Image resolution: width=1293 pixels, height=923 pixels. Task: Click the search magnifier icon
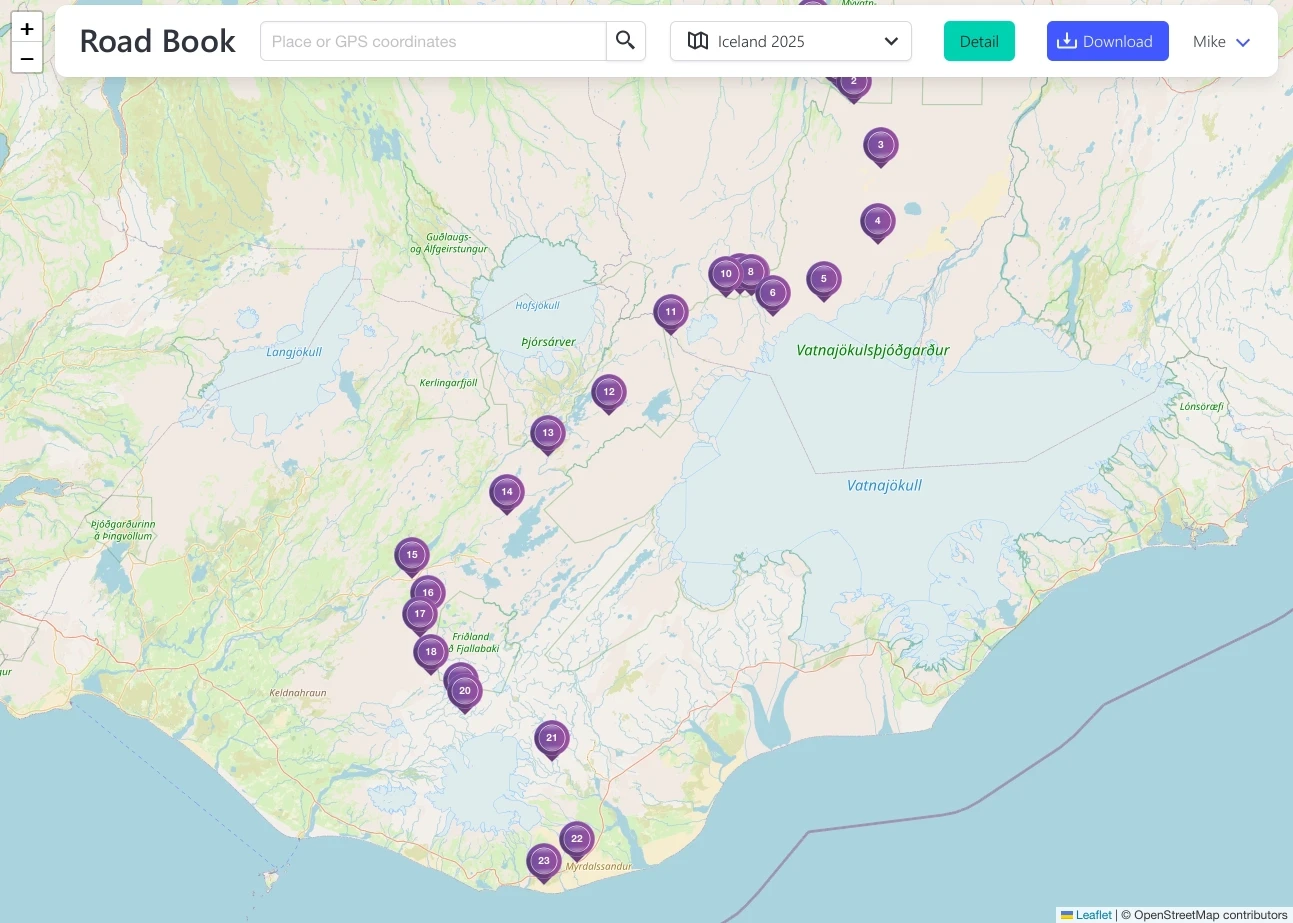[625, 41]
